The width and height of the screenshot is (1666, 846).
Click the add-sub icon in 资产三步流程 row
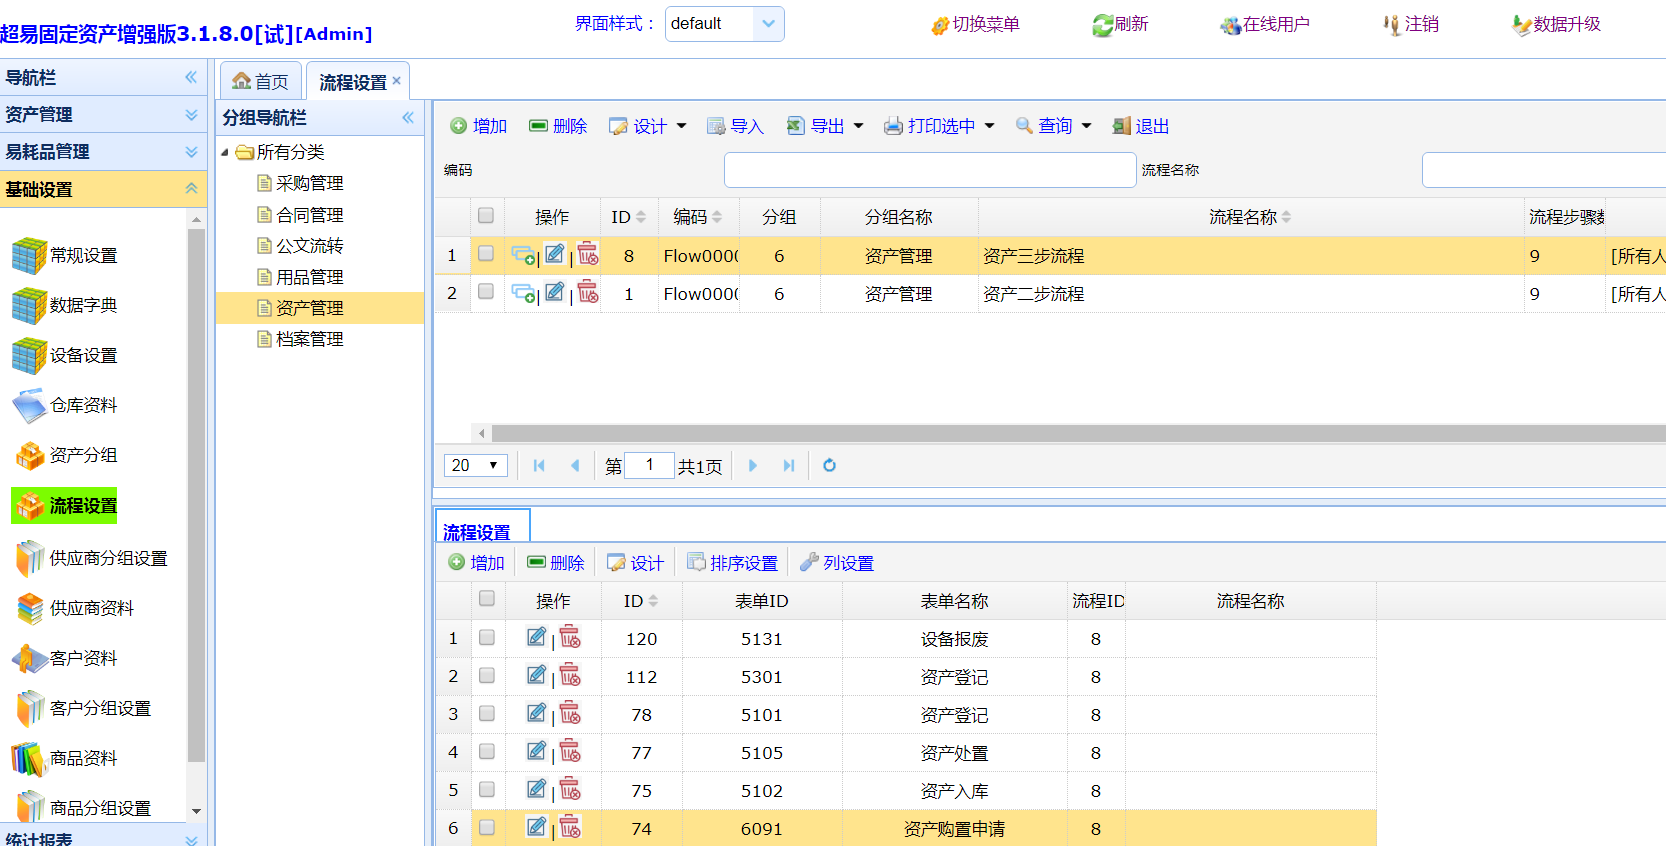click(x=523, y=256)
